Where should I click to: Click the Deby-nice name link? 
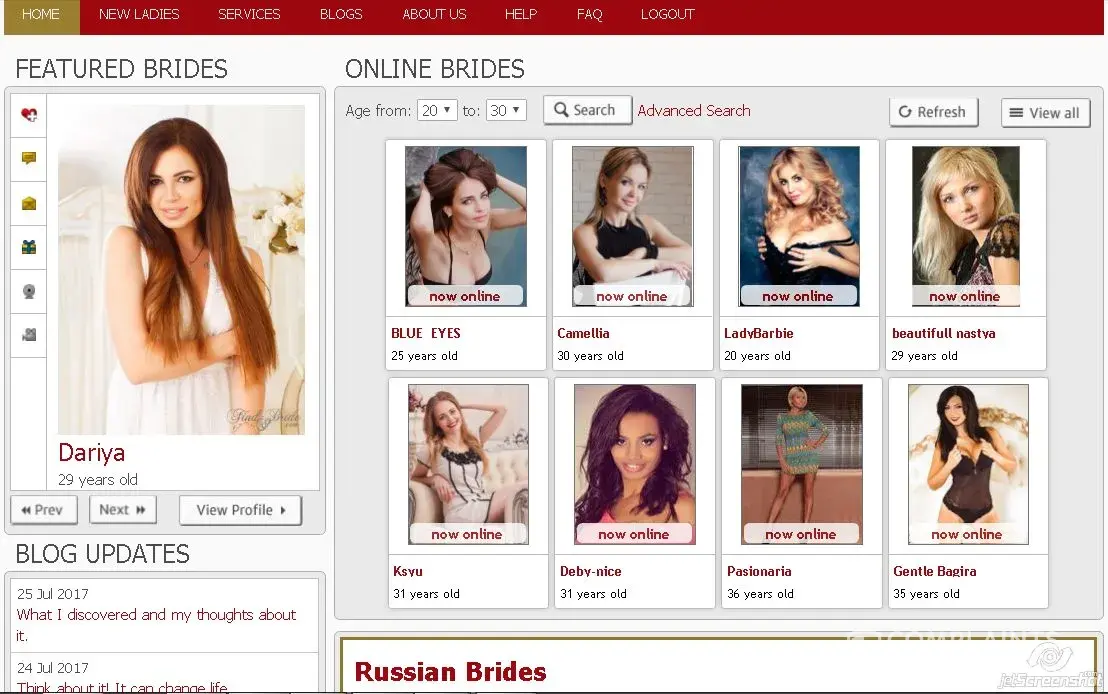591,571
